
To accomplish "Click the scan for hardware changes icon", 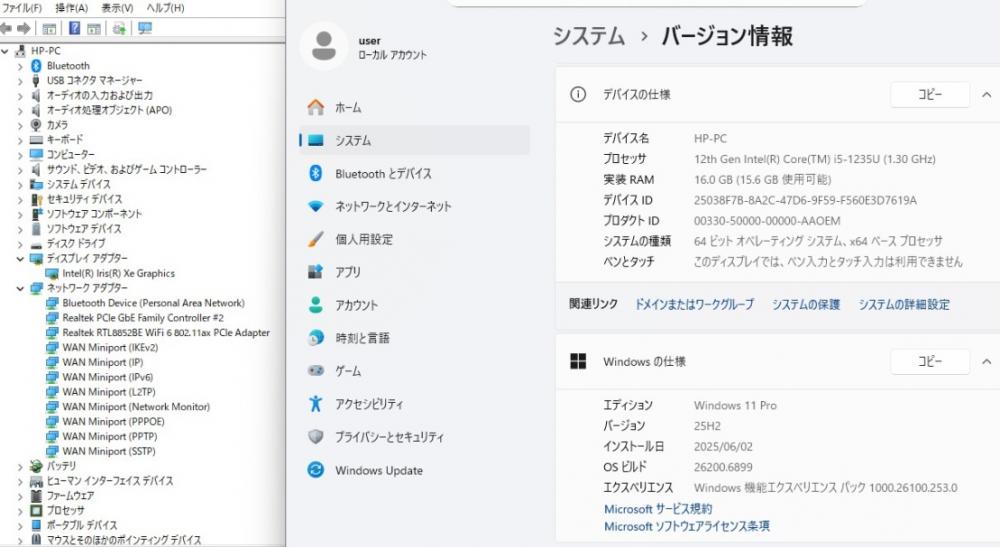I will pyautogui.click(x=120, y=28).
